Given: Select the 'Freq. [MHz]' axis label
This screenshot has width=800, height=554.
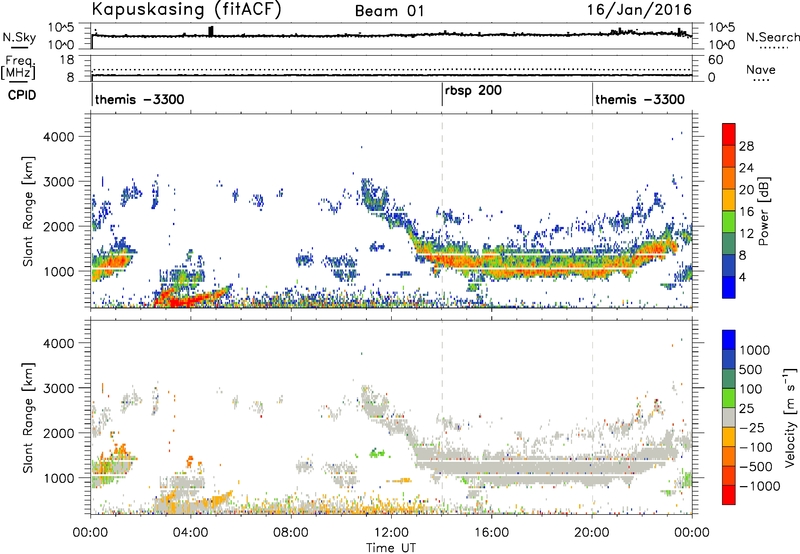Looking at the screenshot, I should 18,68.
